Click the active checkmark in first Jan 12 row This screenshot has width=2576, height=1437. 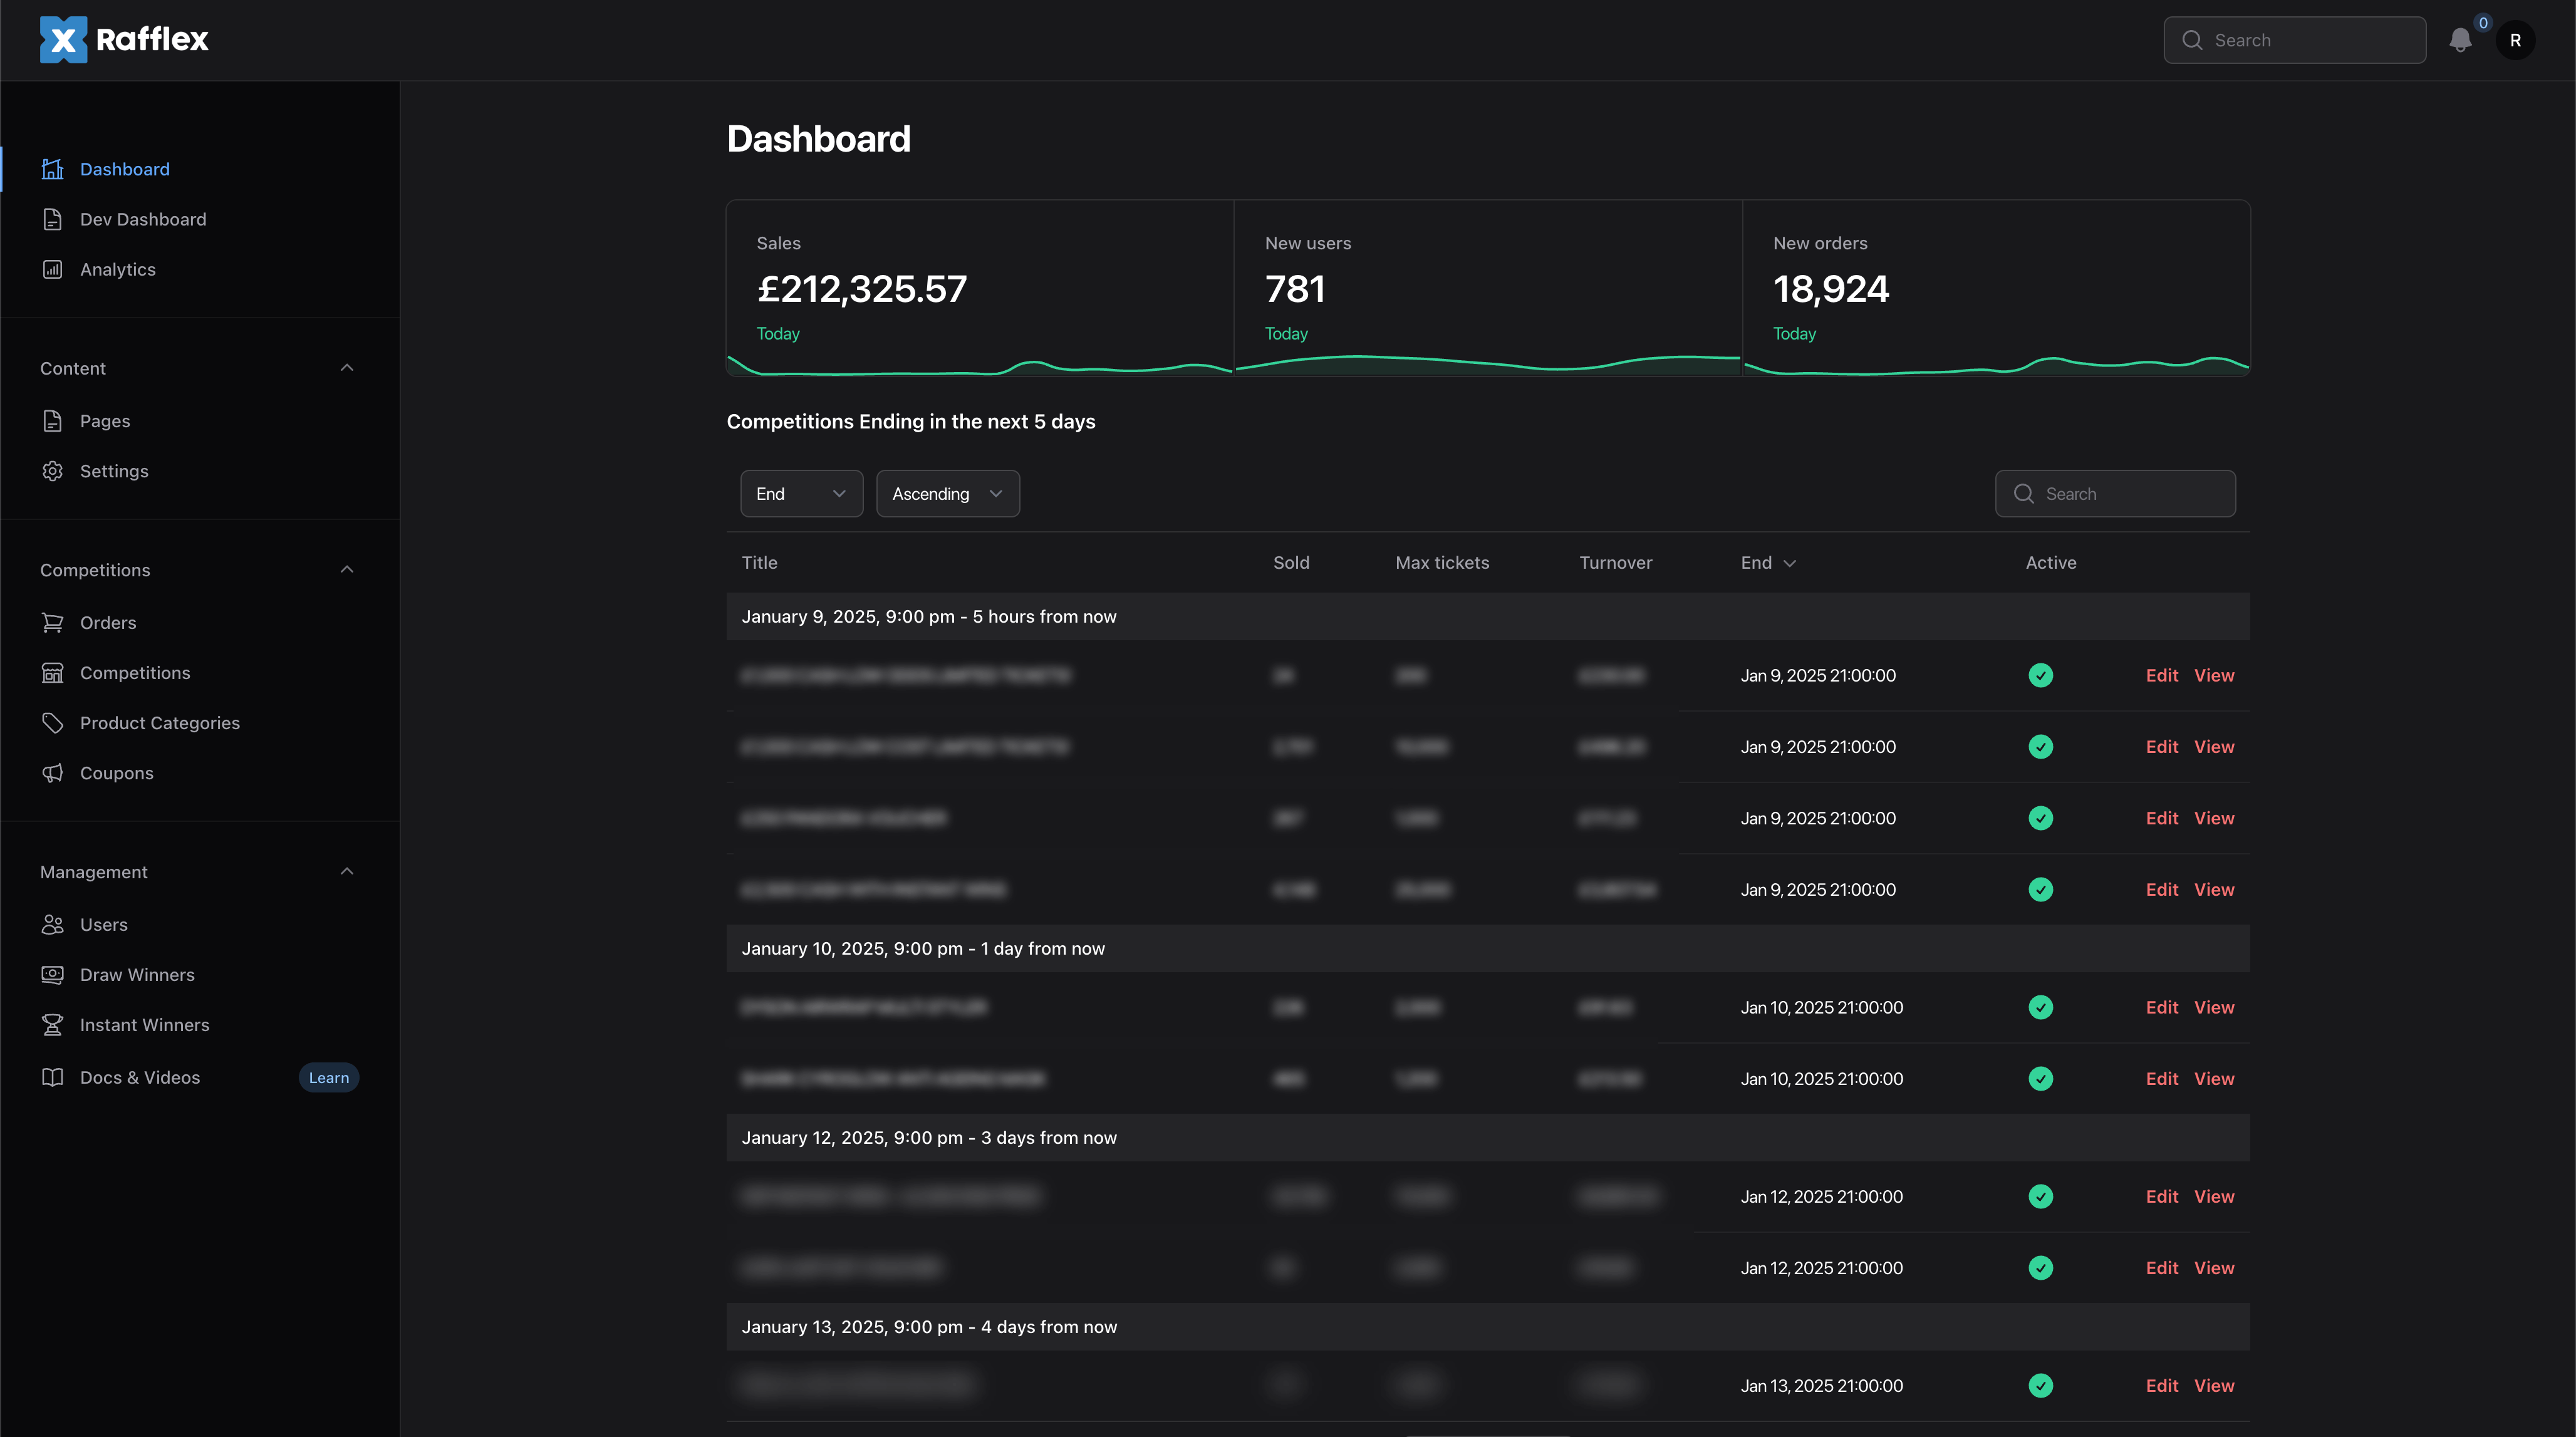point(2041,1197)
